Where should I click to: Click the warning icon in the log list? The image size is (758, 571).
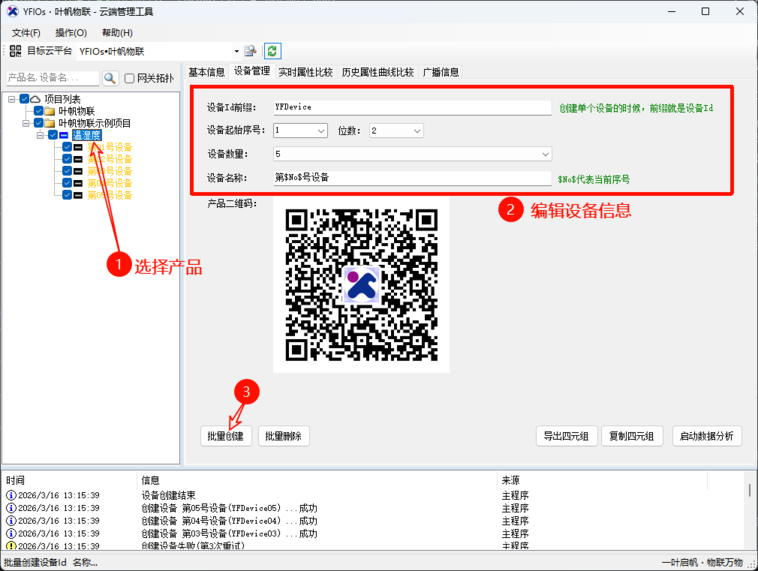click(x=11, y=546)
